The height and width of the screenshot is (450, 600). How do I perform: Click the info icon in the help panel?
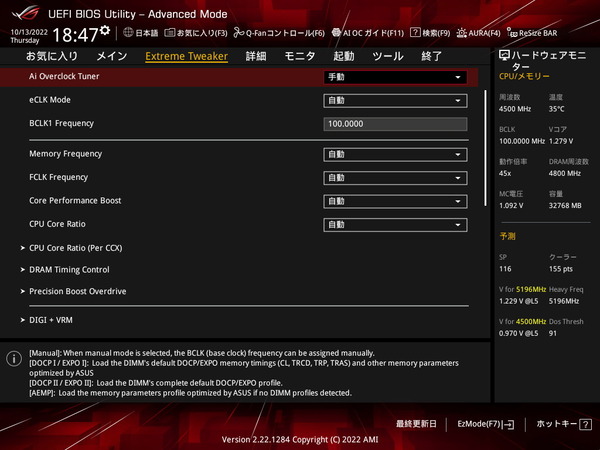pyautogui.click(x=14, y=357)
